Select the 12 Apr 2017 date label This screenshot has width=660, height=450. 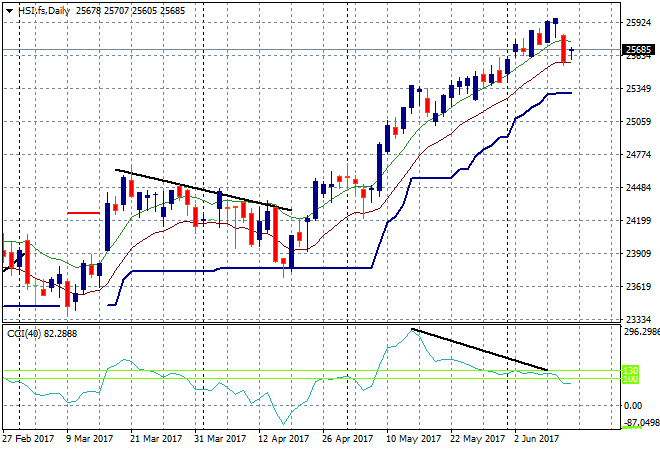(284, 439)
